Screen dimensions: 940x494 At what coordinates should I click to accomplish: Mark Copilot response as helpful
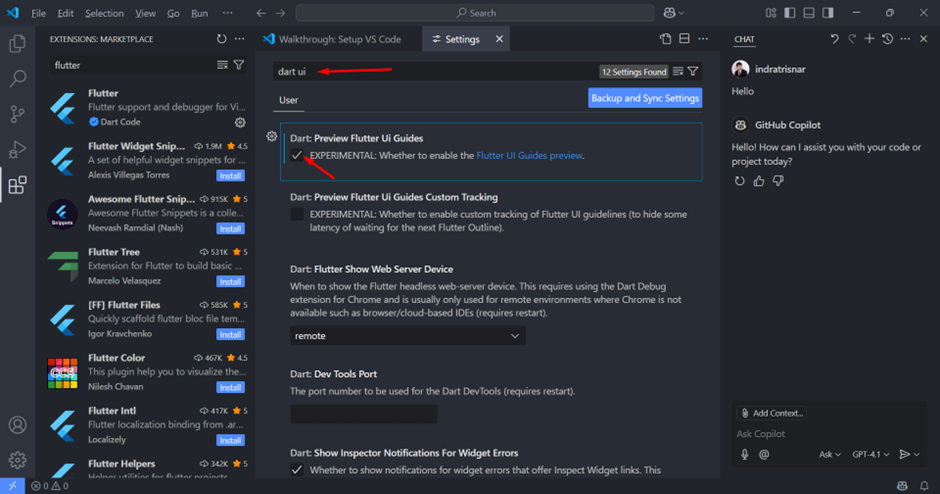759,180
